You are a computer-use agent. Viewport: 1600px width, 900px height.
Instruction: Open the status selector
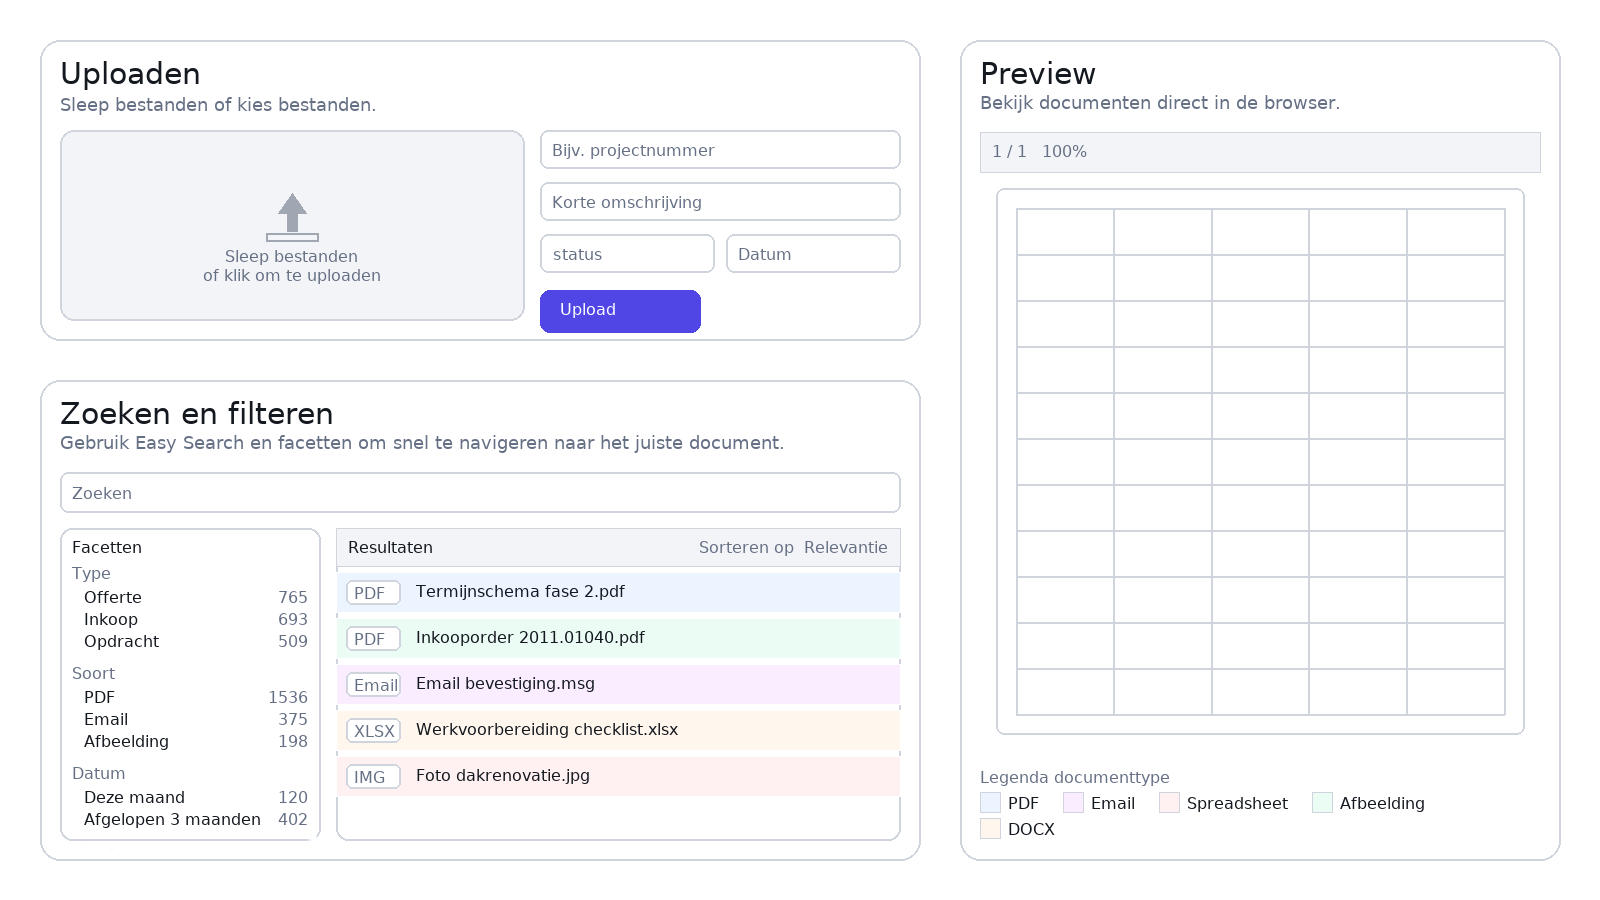coord(627,253)
